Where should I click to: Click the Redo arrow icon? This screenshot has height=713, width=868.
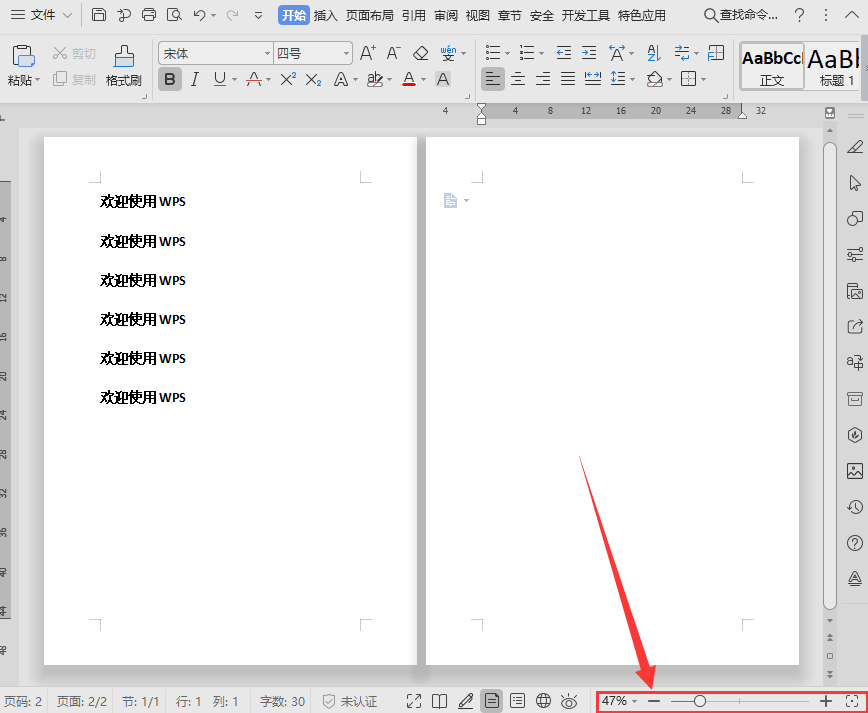point(232,15)
